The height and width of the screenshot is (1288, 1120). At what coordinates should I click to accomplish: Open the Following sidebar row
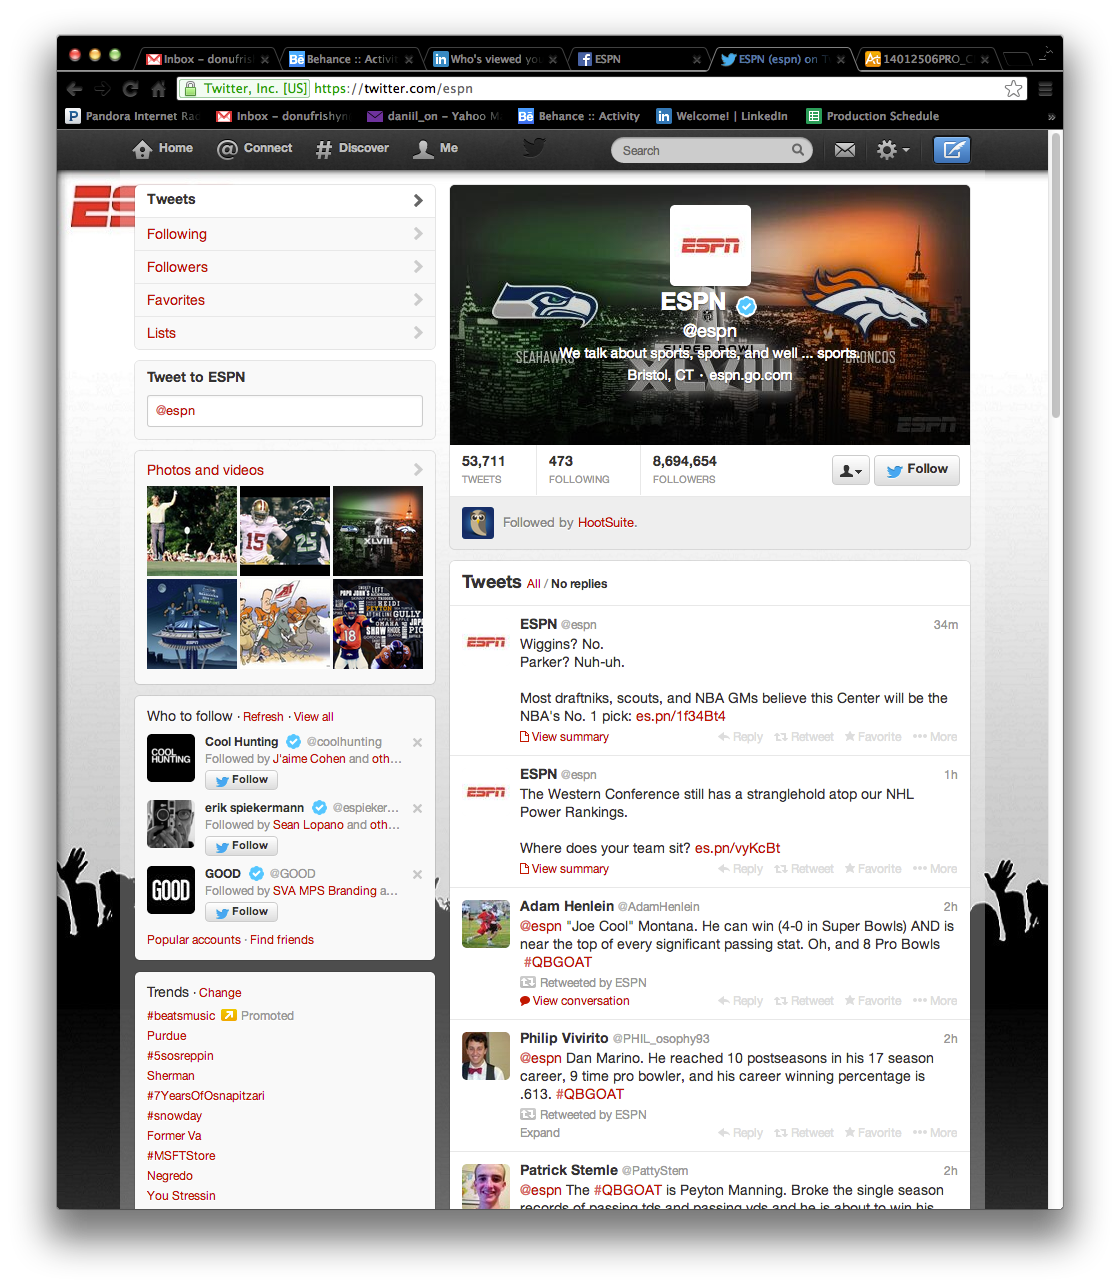pyautogui.click(x=285, y=234)
